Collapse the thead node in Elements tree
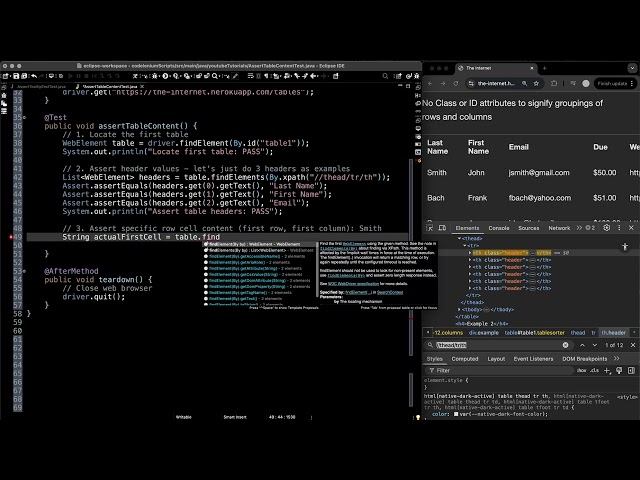 pyautogui.click(x=460, y=238)
